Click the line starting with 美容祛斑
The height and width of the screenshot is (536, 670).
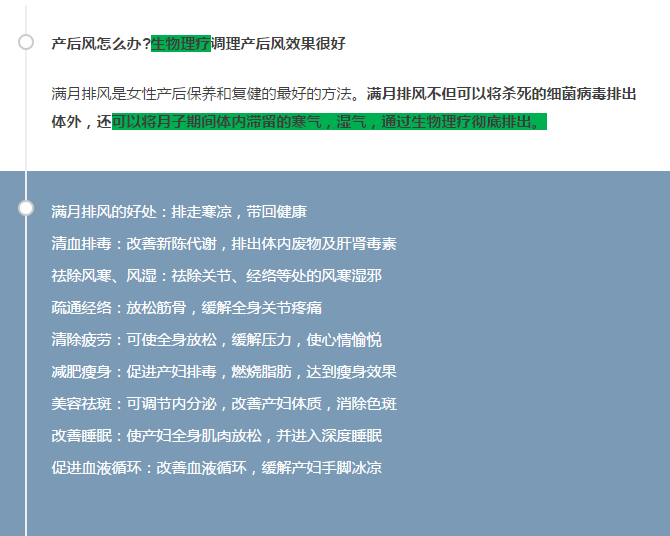224,404
